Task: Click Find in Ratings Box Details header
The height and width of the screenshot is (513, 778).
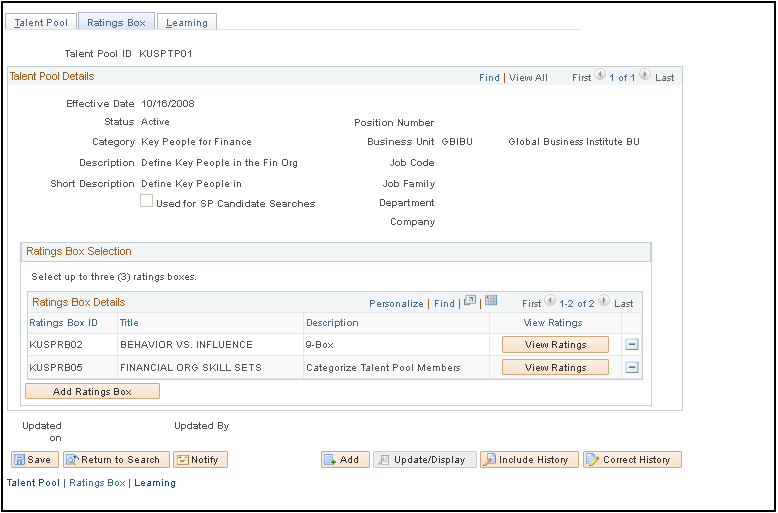Action: pos(444,304)
